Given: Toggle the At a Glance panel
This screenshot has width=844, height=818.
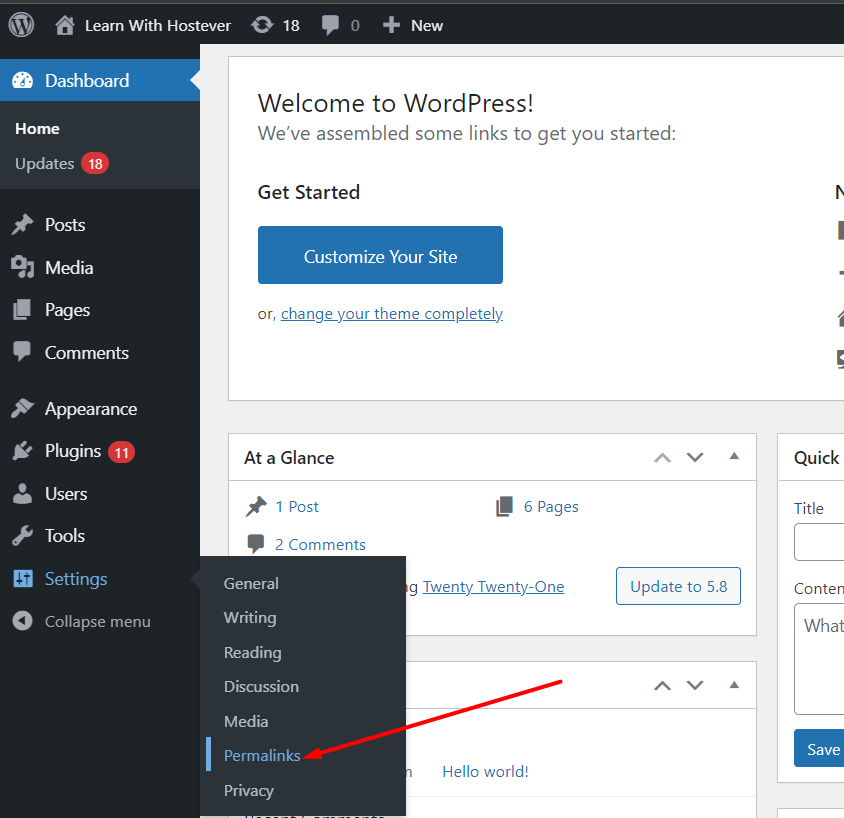Looking at the screenshot, I should [734, 456].
